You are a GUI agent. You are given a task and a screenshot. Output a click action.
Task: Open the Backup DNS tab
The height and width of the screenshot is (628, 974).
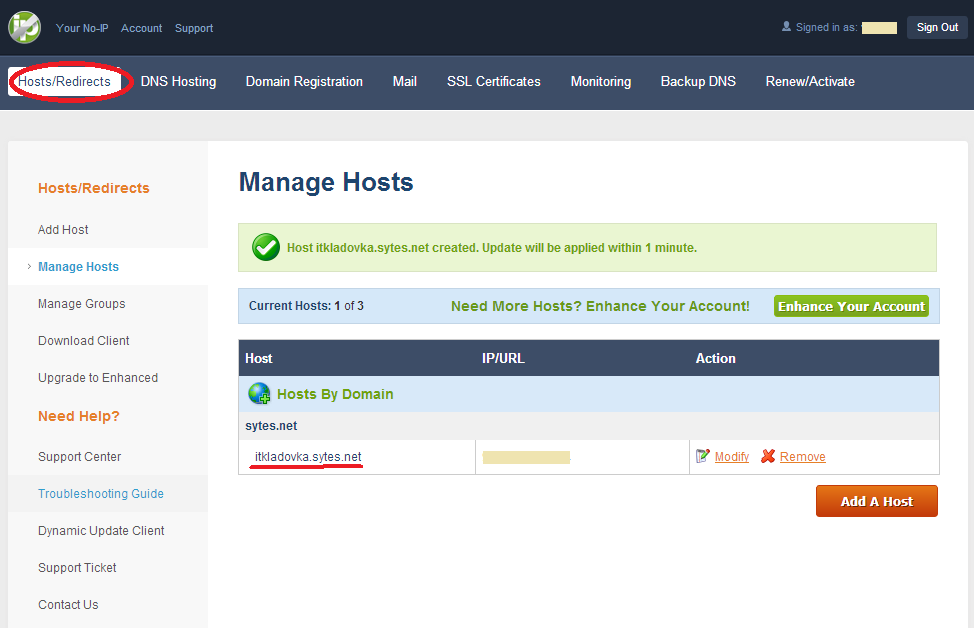pos(698,81)
